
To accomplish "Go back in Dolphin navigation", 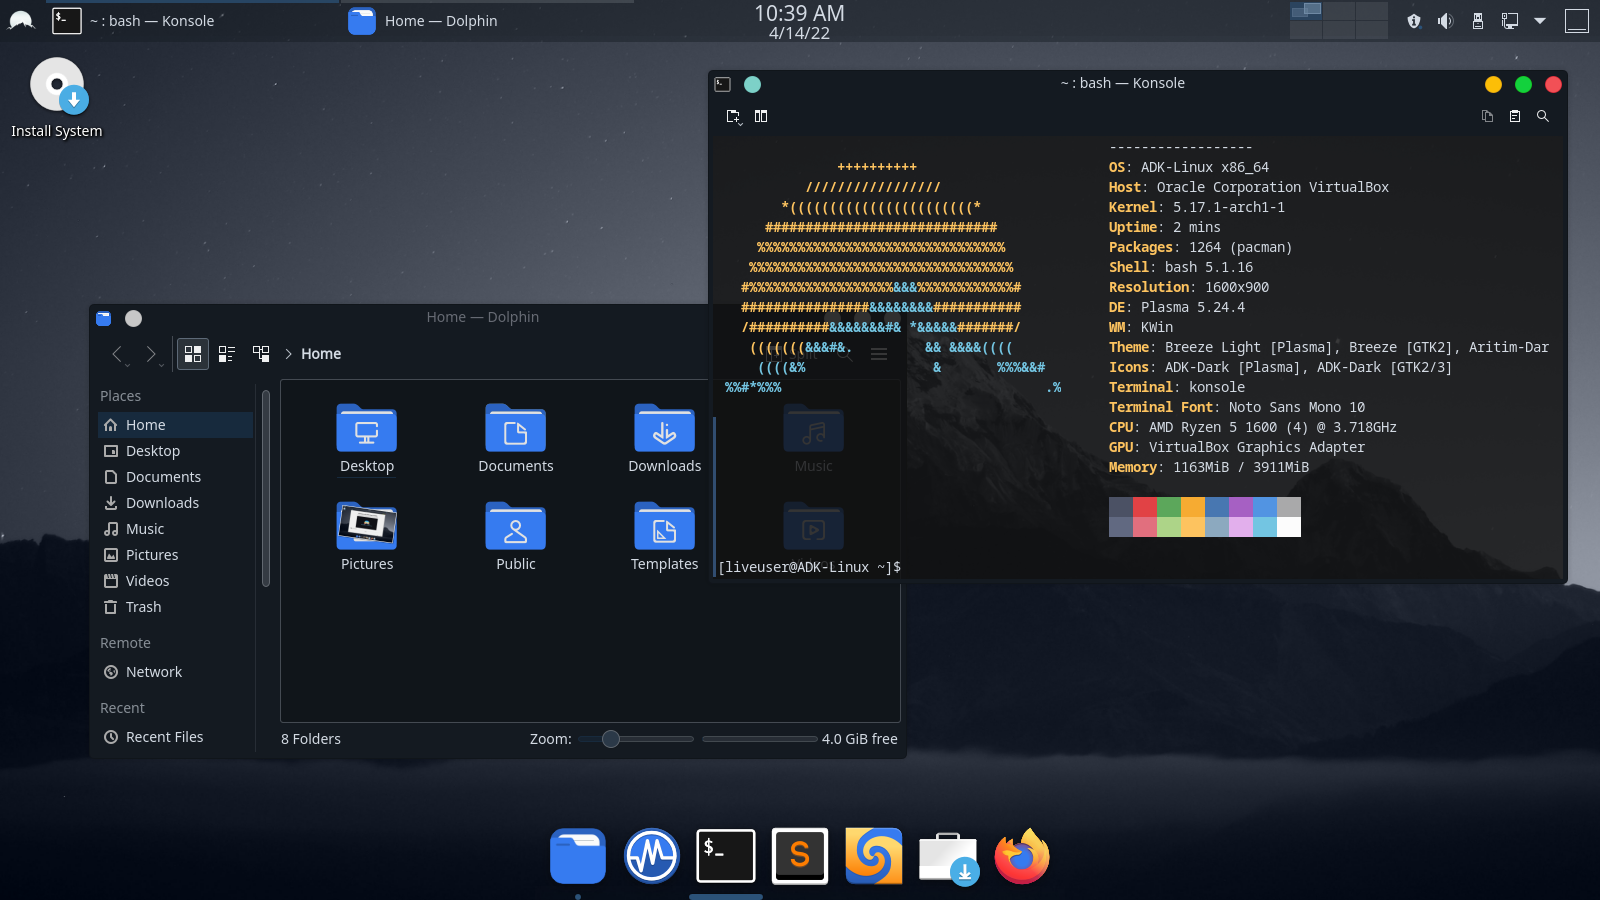I will pyautogui.click(x=117, y=354).
